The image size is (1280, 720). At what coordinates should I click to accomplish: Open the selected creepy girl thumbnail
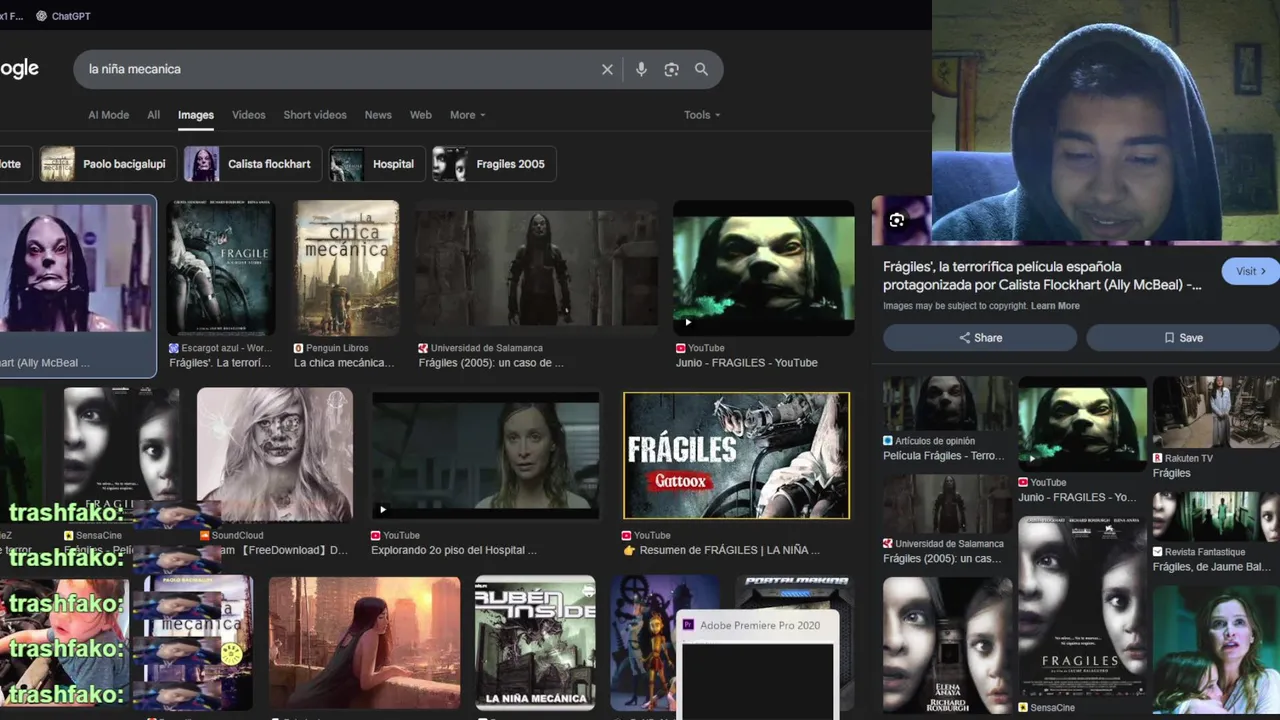(x=76, y=268)
